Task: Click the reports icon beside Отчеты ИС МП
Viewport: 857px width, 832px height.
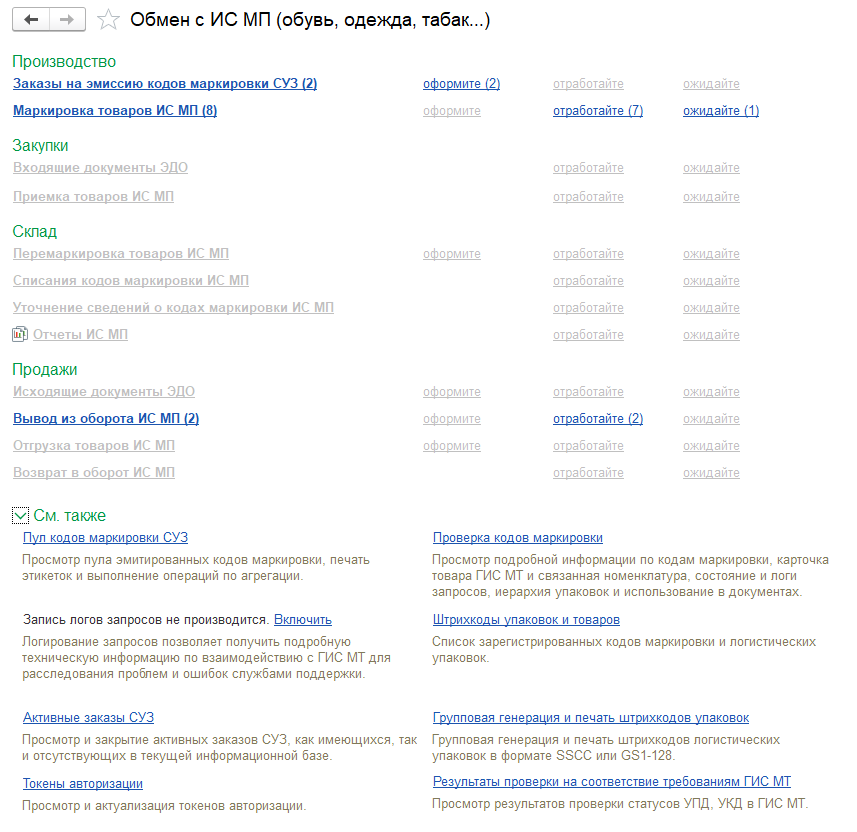Action: pos(20,334)
